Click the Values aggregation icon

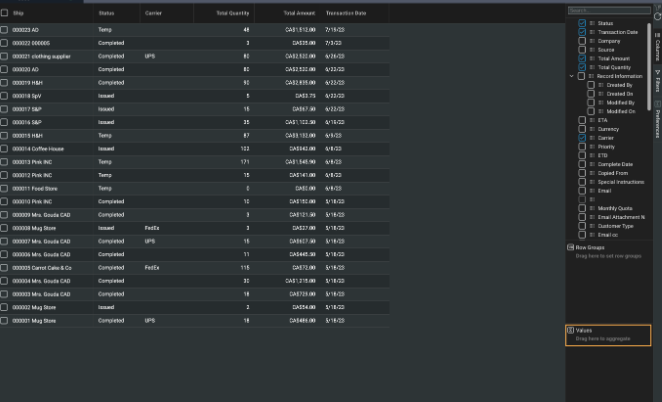point(570,329)
